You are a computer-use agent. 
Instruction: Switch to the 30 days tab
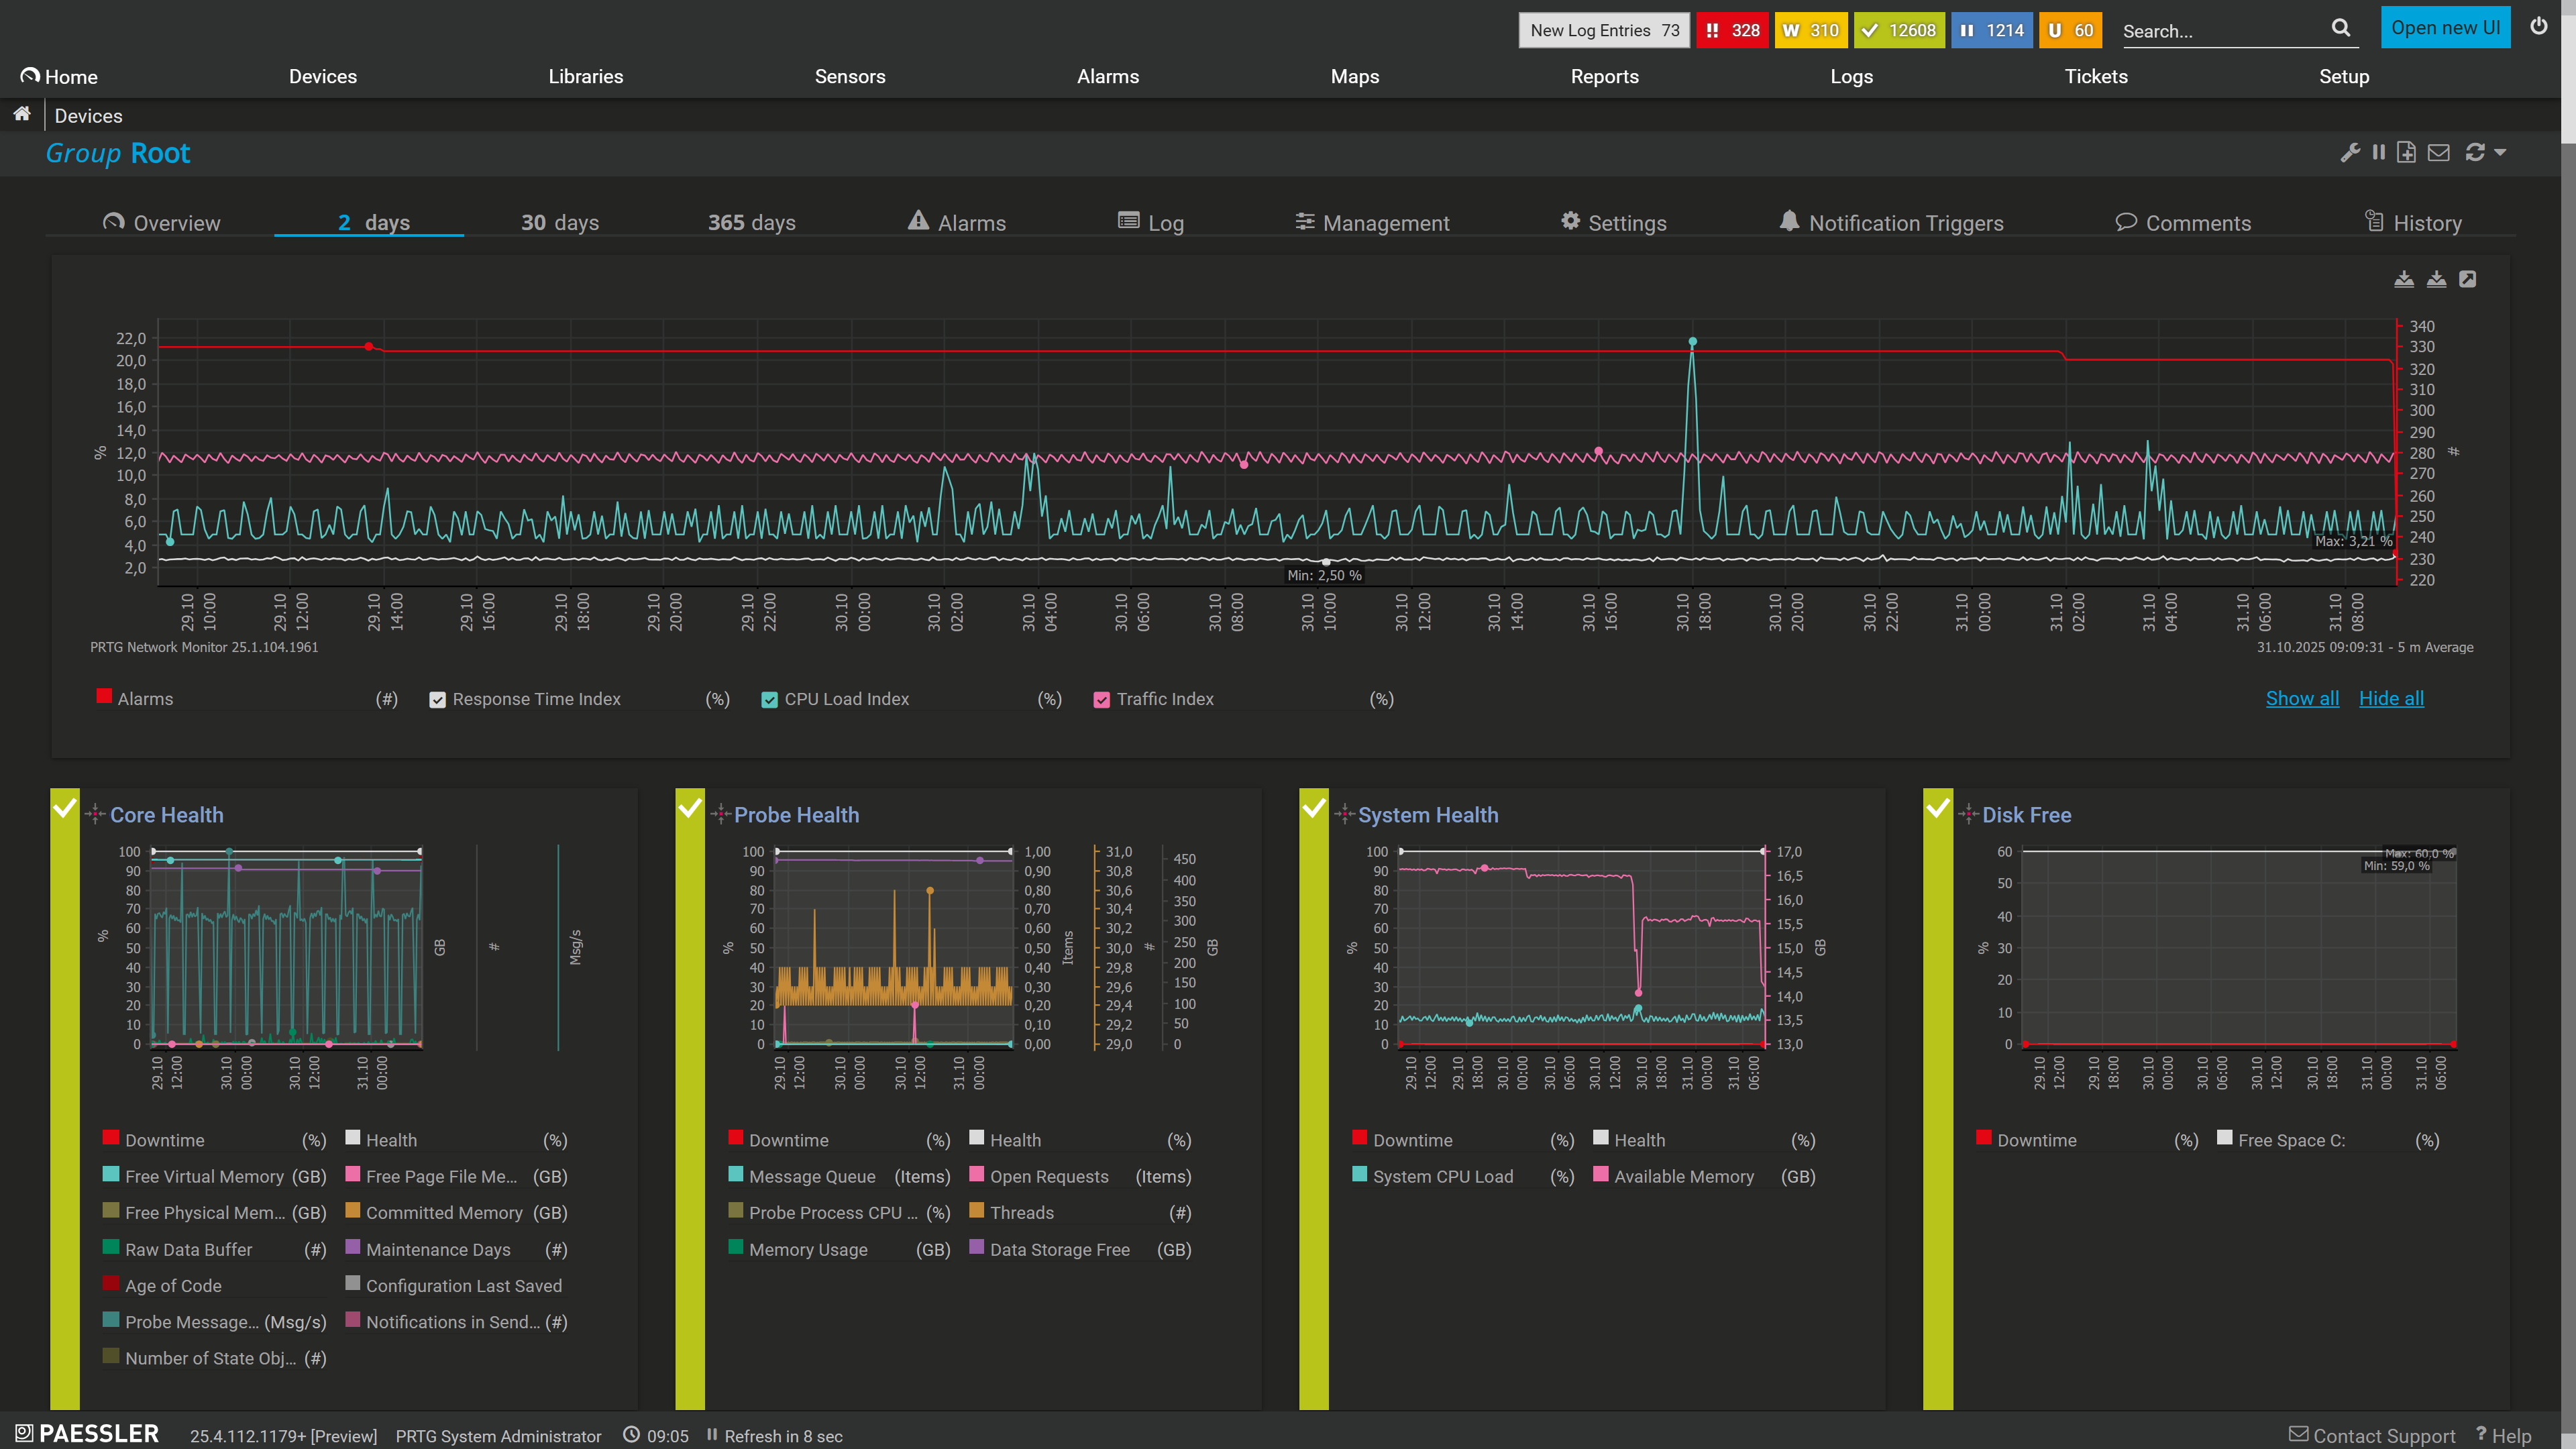point(560,222)
